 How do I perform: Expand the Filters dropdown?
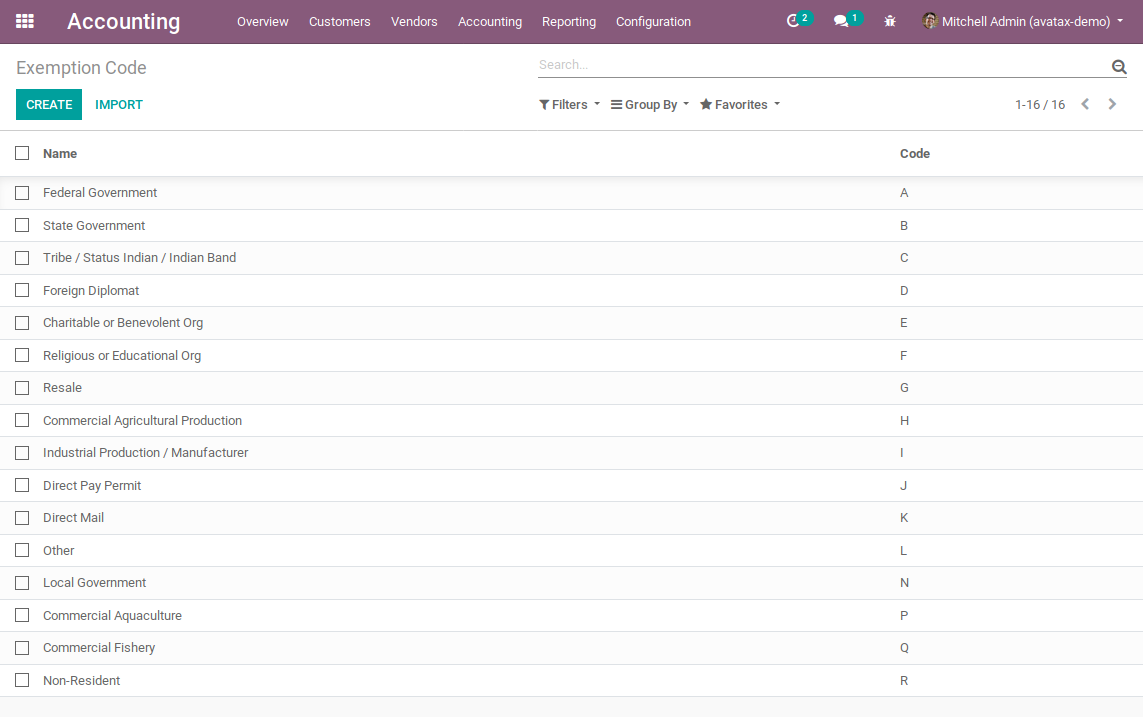pyautogui.click(x=569, y=105)
